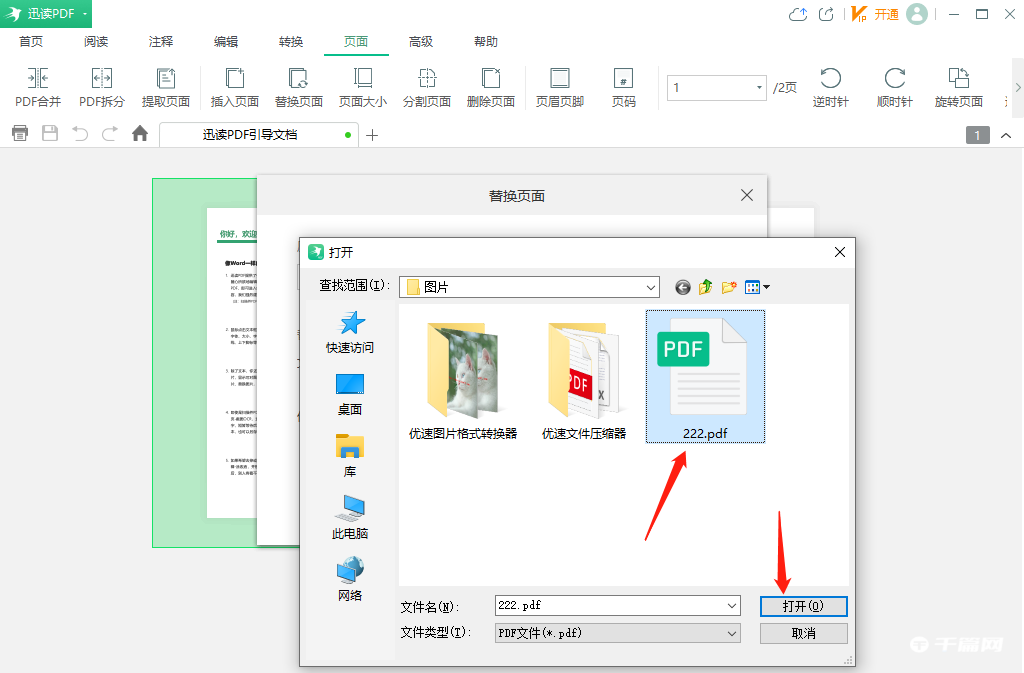Click the print icon below the ribbon
Viewport: 1024px width, 673px height.
coord(19,132)
